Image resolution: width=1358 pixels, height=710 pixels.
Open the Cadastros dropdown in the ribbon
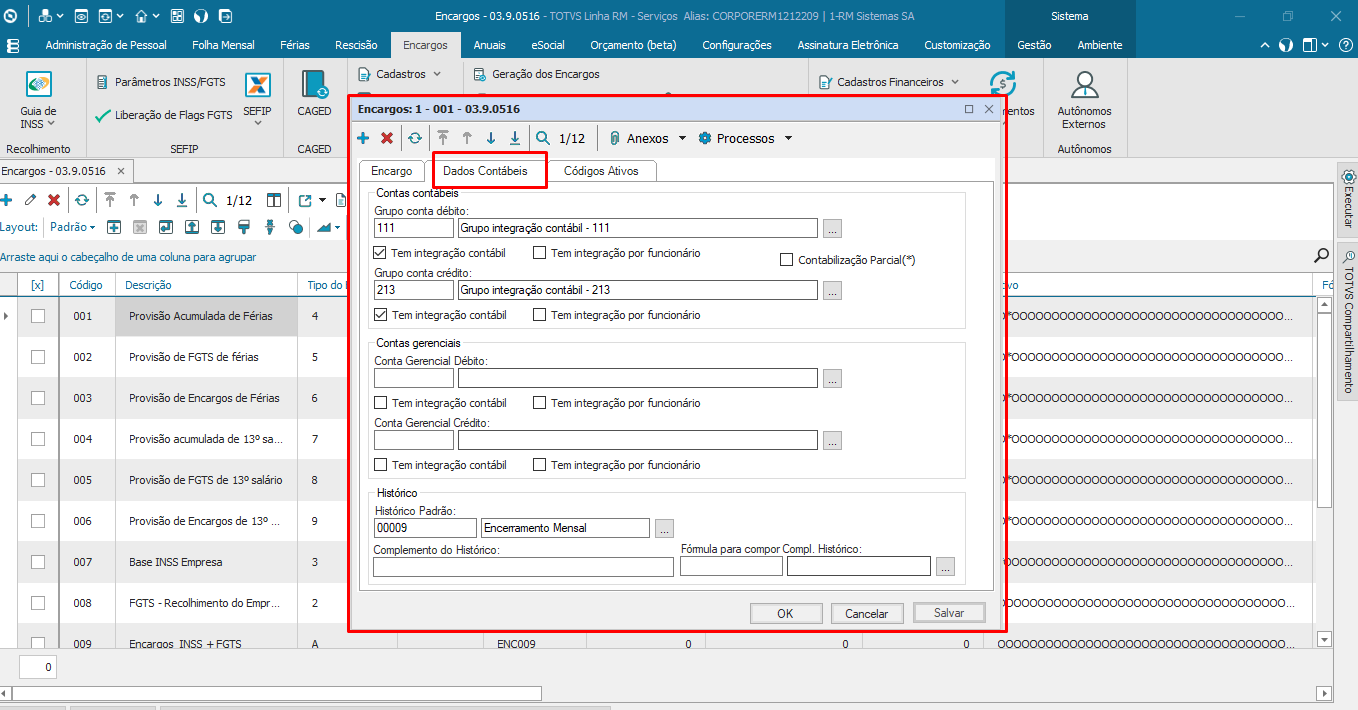coord(400,74)
